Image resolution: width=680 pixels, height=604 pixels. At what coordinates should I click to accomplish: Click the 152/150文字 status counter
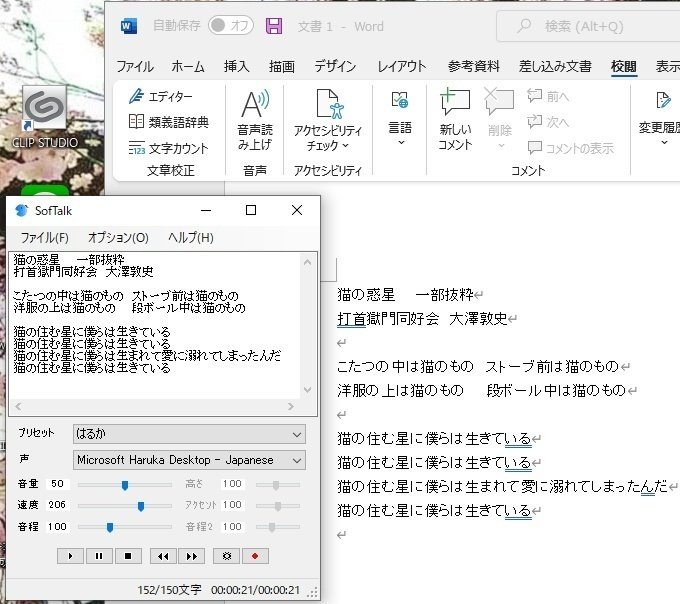(170, 590)
